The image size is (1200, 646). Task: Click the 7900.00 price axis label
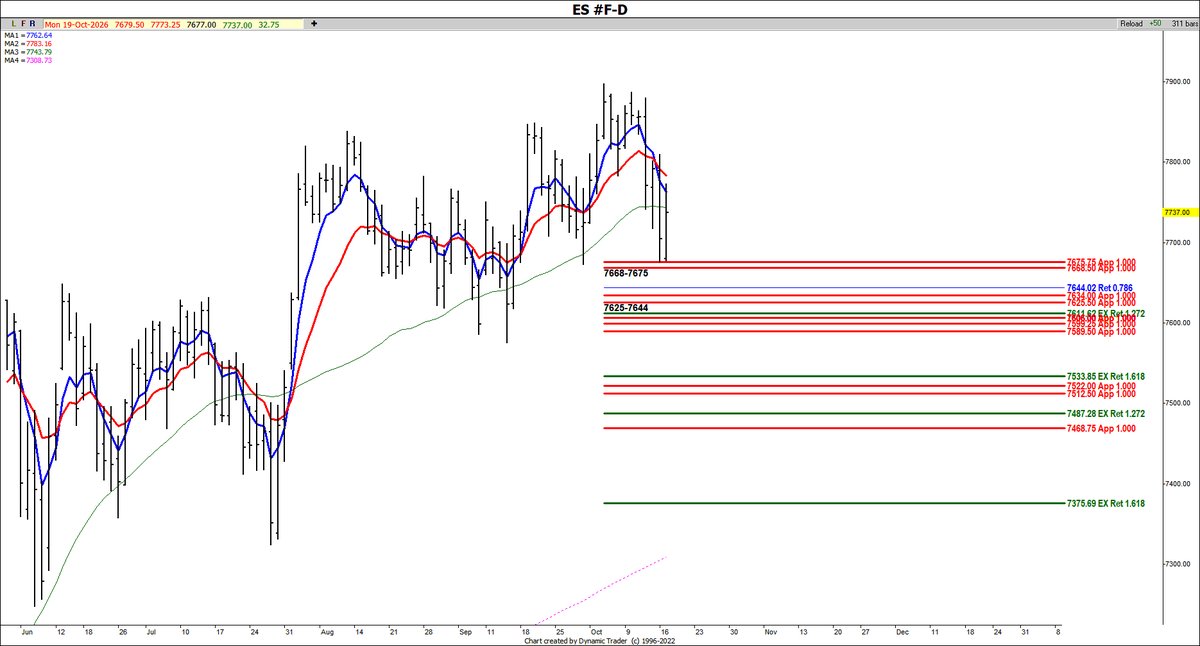pos(1176,82)
